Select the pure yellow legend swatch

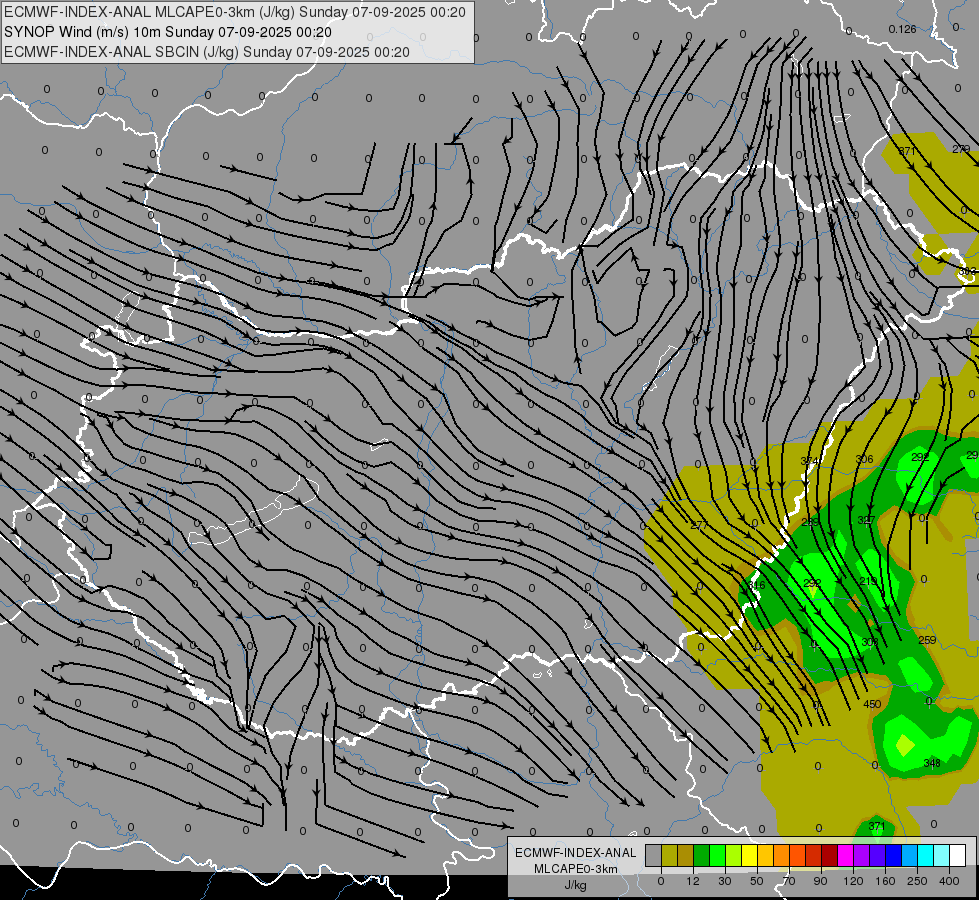pos(749,856)
